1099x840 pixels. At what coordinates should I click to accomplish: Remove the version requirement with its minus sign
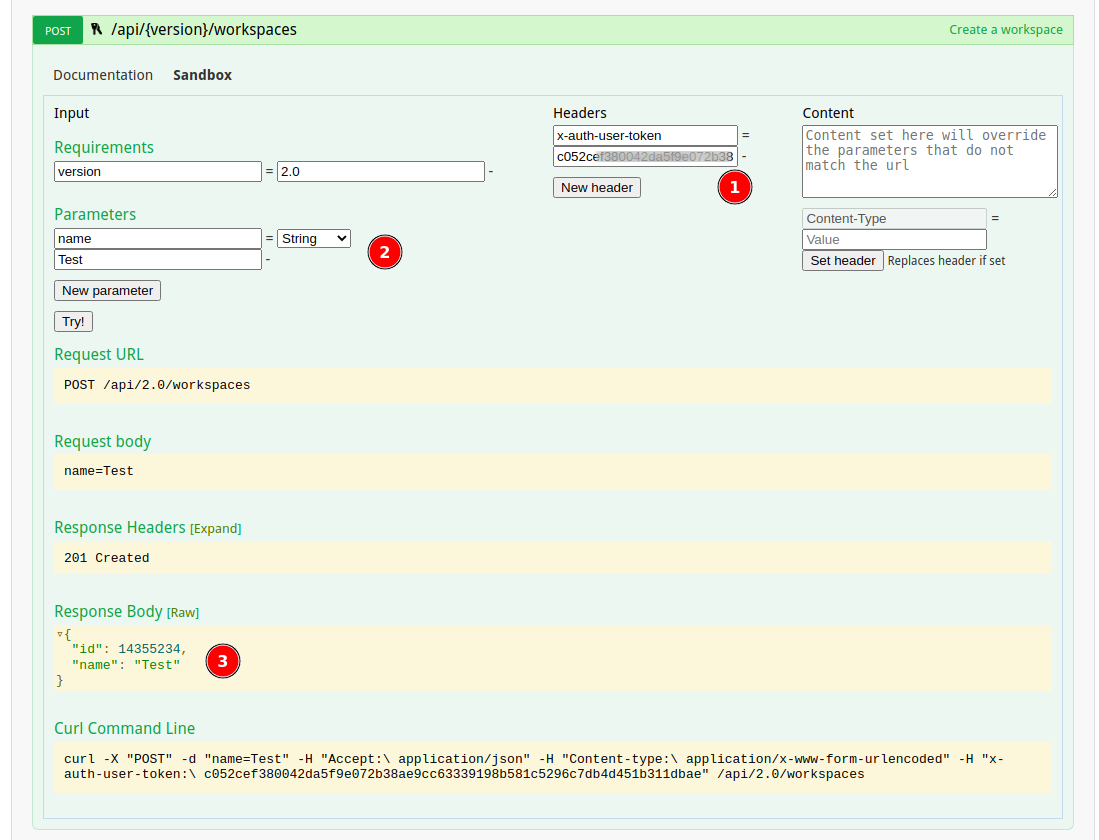pyautogui.click(x=491, y=172)
